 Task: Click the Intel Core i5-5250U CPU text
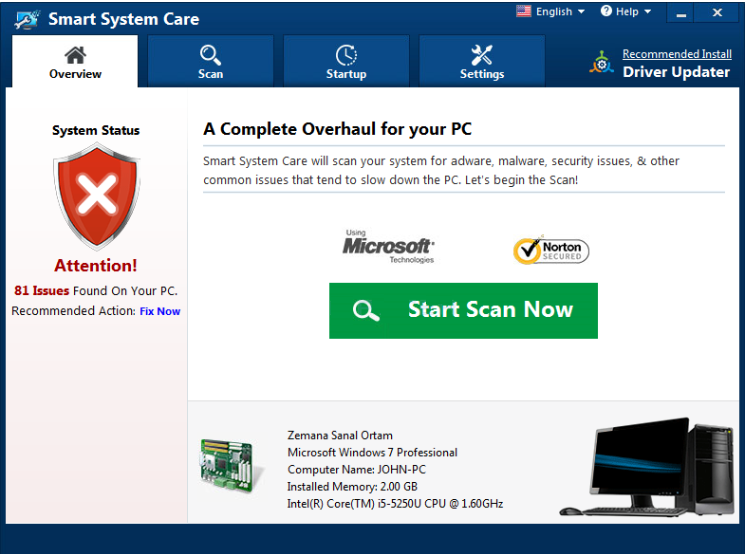pyautogui.click(x=395, y=504)
